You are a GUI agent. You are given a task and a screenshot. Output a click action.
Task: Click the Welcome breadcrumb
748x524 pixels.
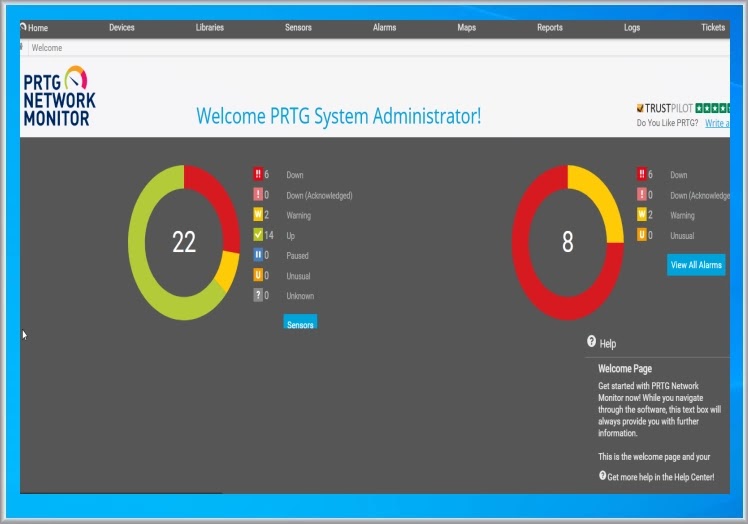coord(47,48)
